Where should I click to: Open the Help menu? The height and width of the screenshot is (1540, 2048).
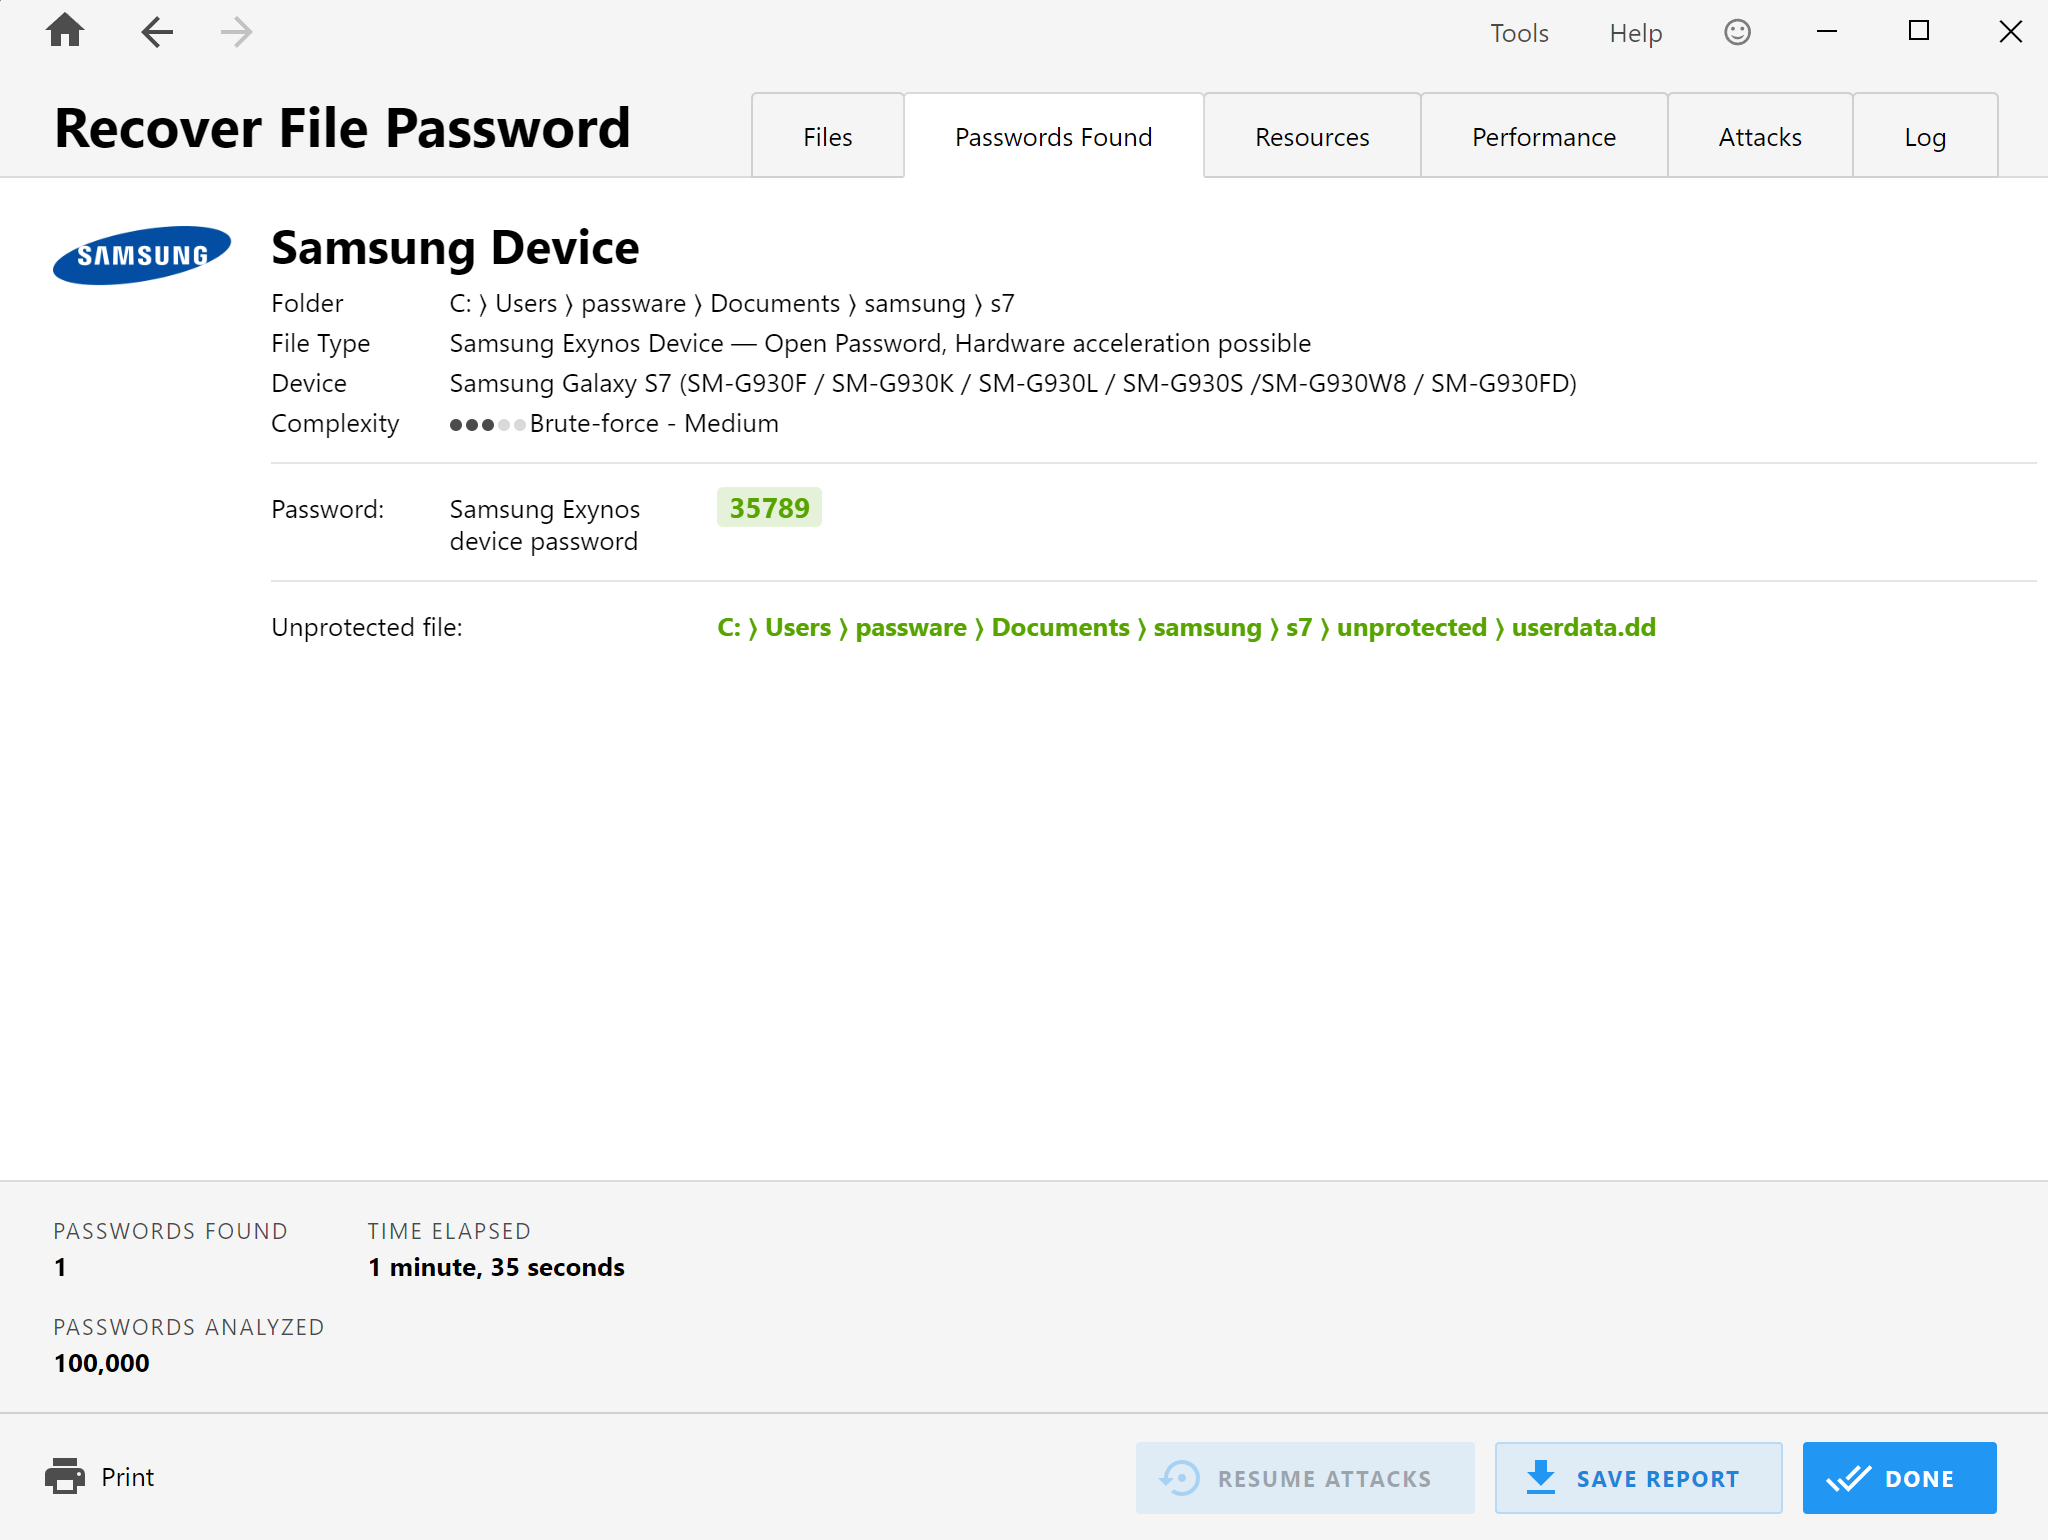click(x=1635, y=33)
